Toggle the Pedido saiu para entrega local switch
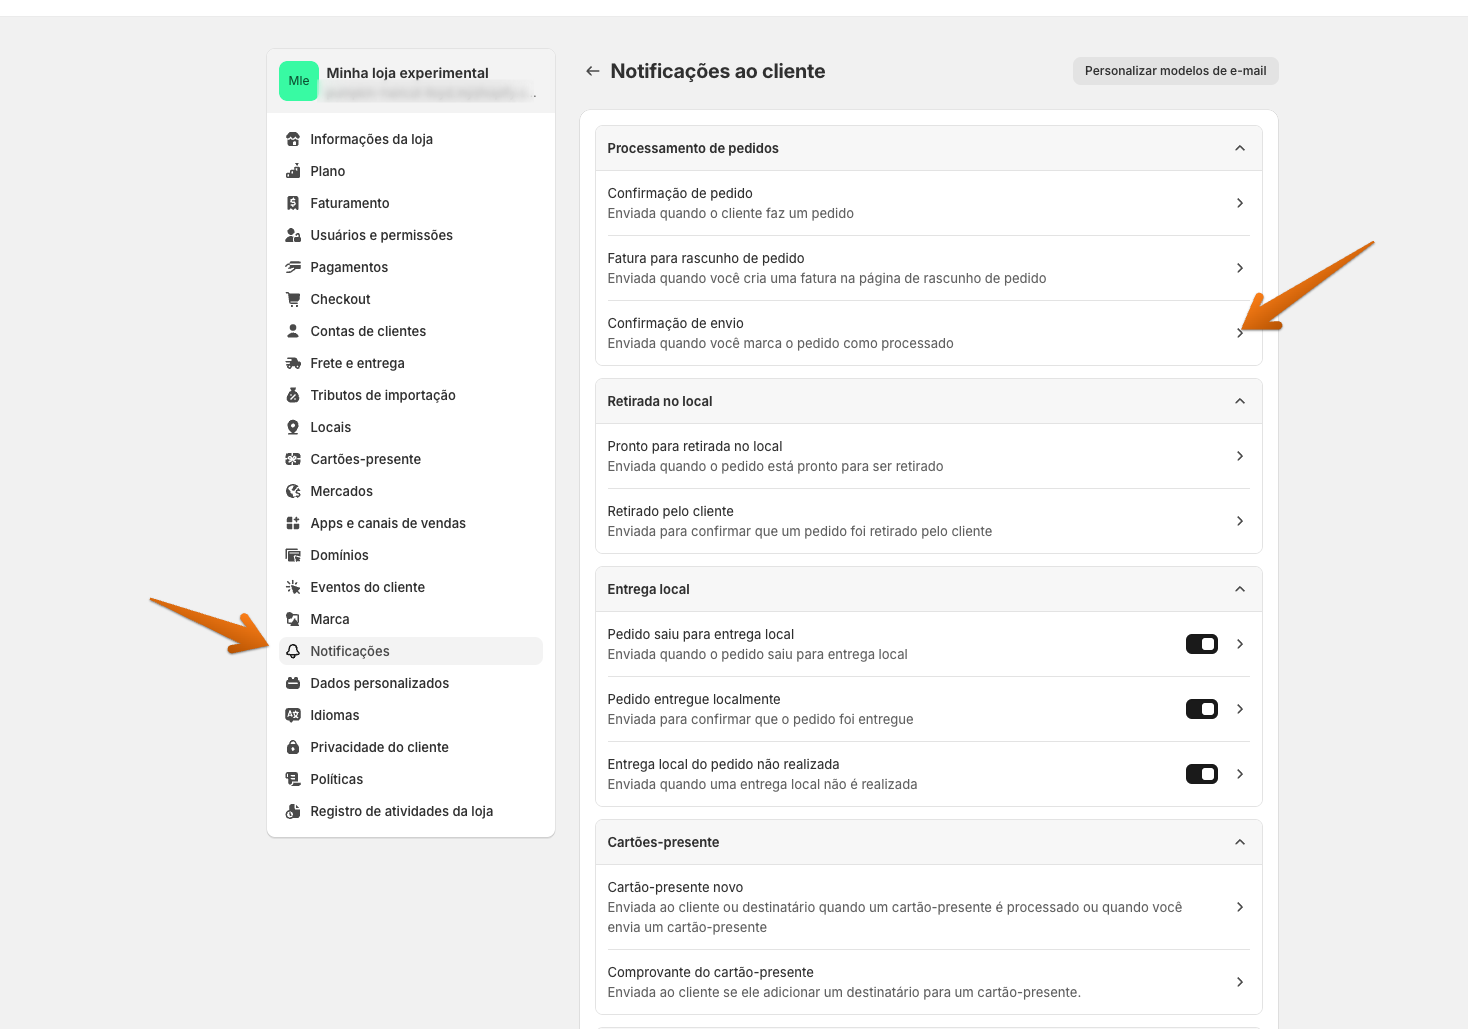This screenshot has width=1468, height=1029. [1201, 644]
